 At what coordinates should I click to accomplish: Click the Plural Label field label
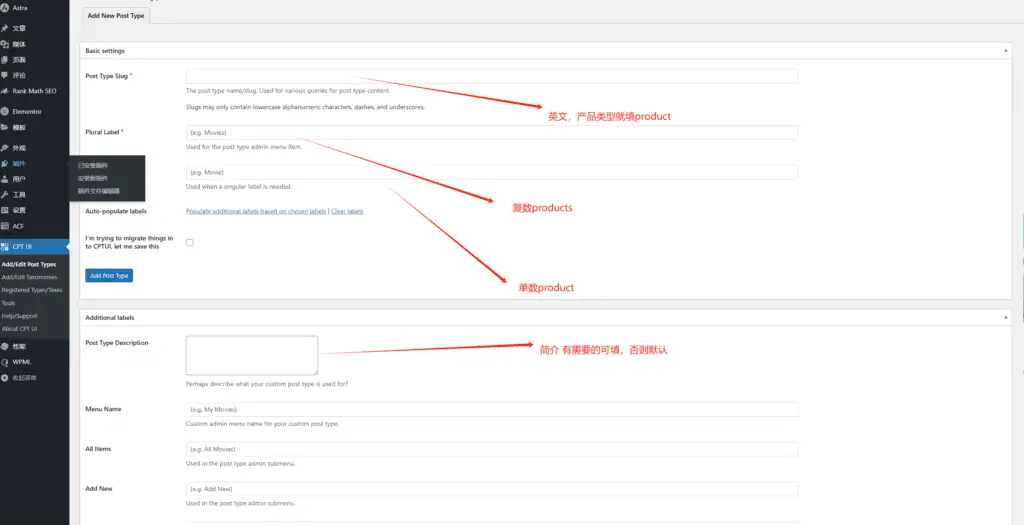tap(103, 132)
